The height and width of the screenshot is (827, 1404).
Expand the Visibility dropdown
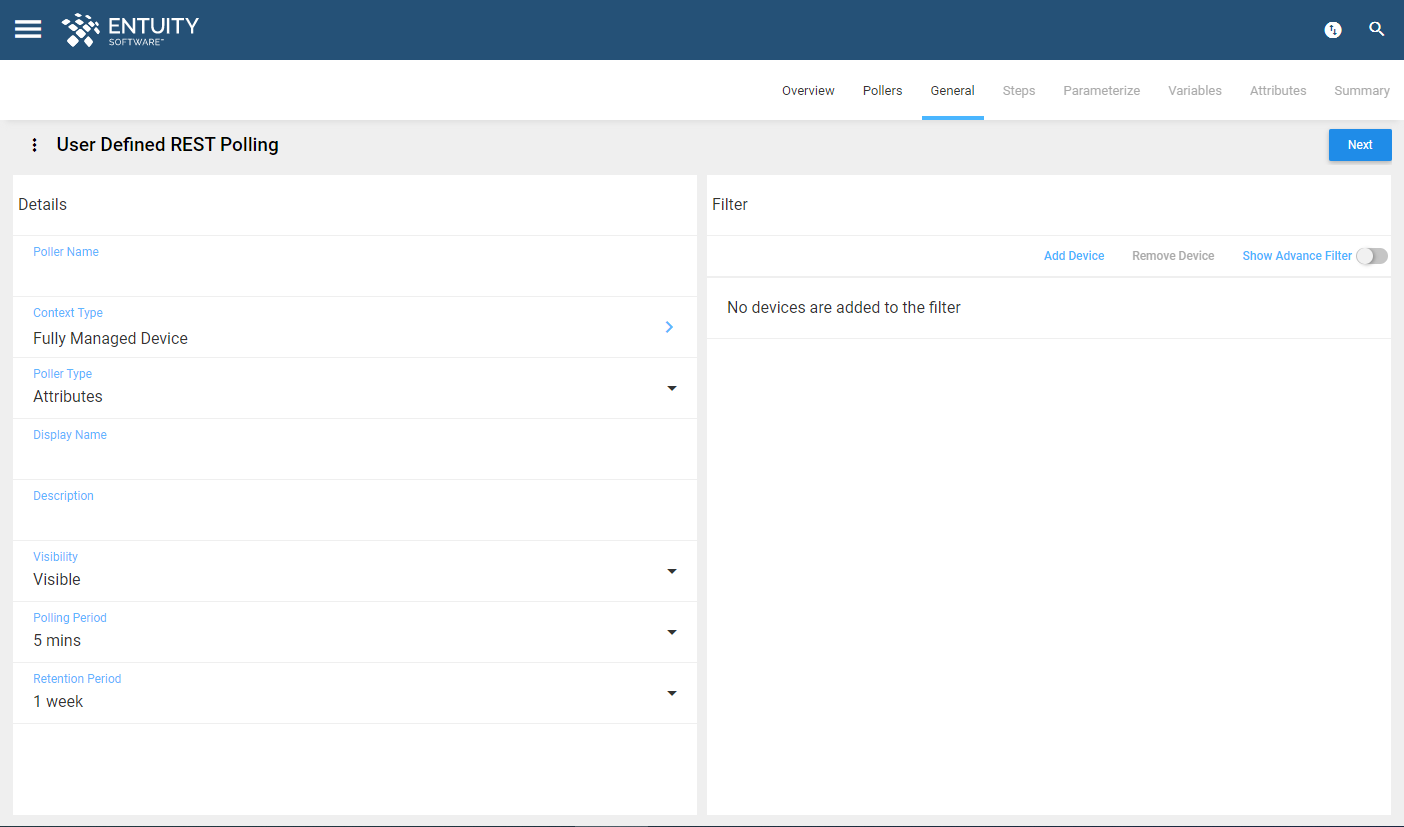[672, 571]
